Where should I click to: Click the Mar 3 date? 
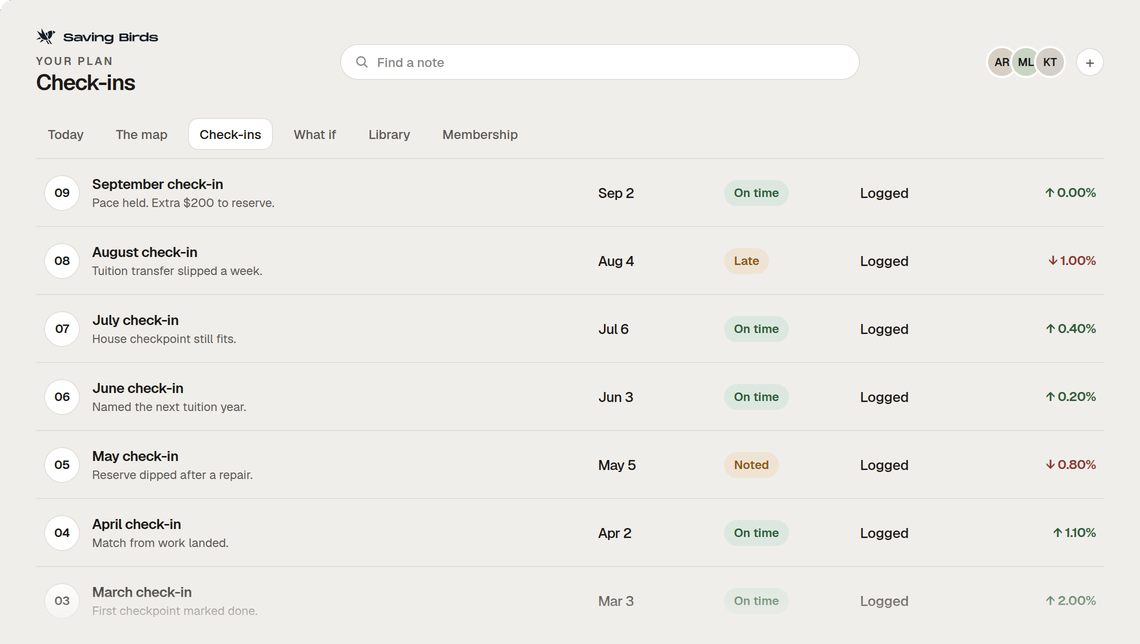[x=616, y=601]
